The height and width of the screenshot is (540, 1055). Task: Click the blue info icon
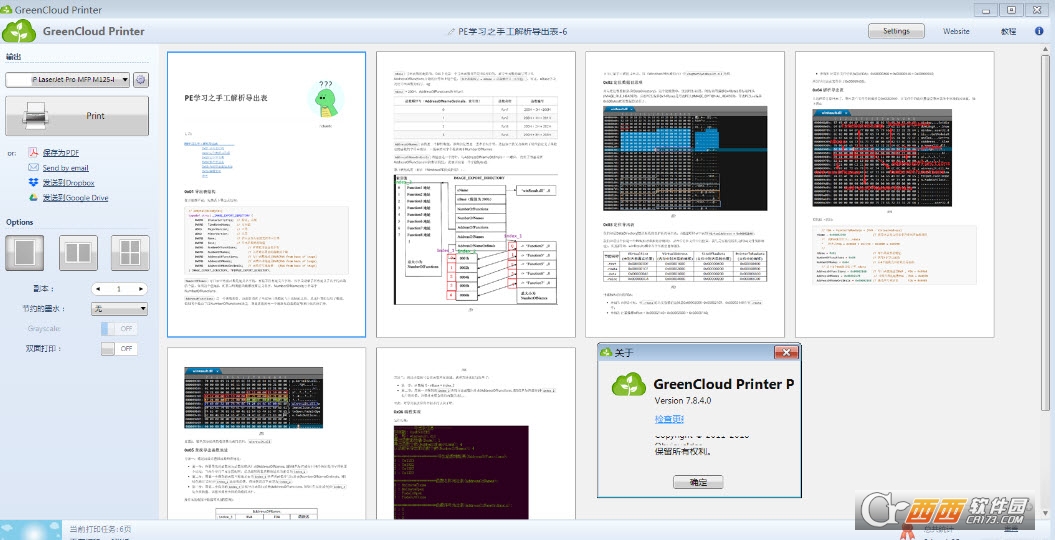point(1039,31)
